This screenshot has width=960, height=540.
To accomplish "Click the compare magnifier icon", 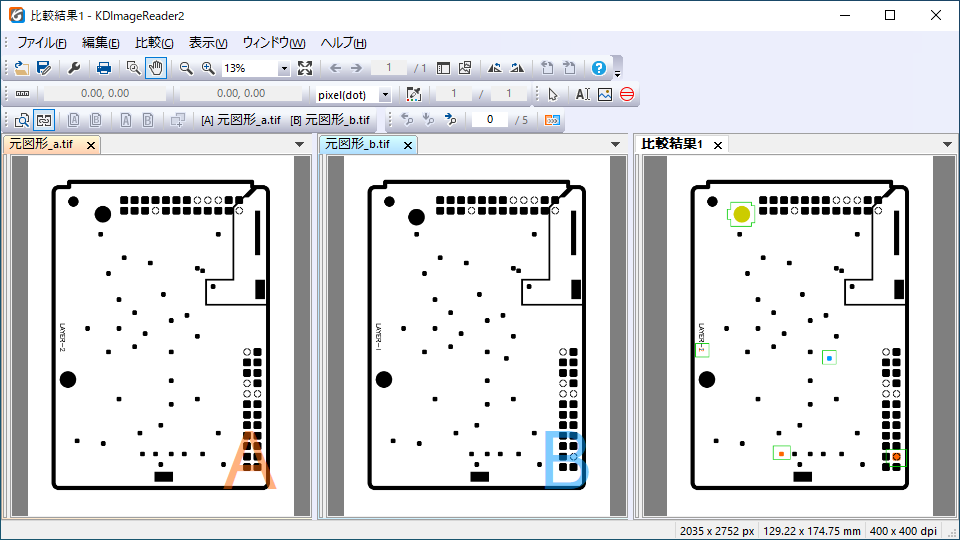I will 21,120.
